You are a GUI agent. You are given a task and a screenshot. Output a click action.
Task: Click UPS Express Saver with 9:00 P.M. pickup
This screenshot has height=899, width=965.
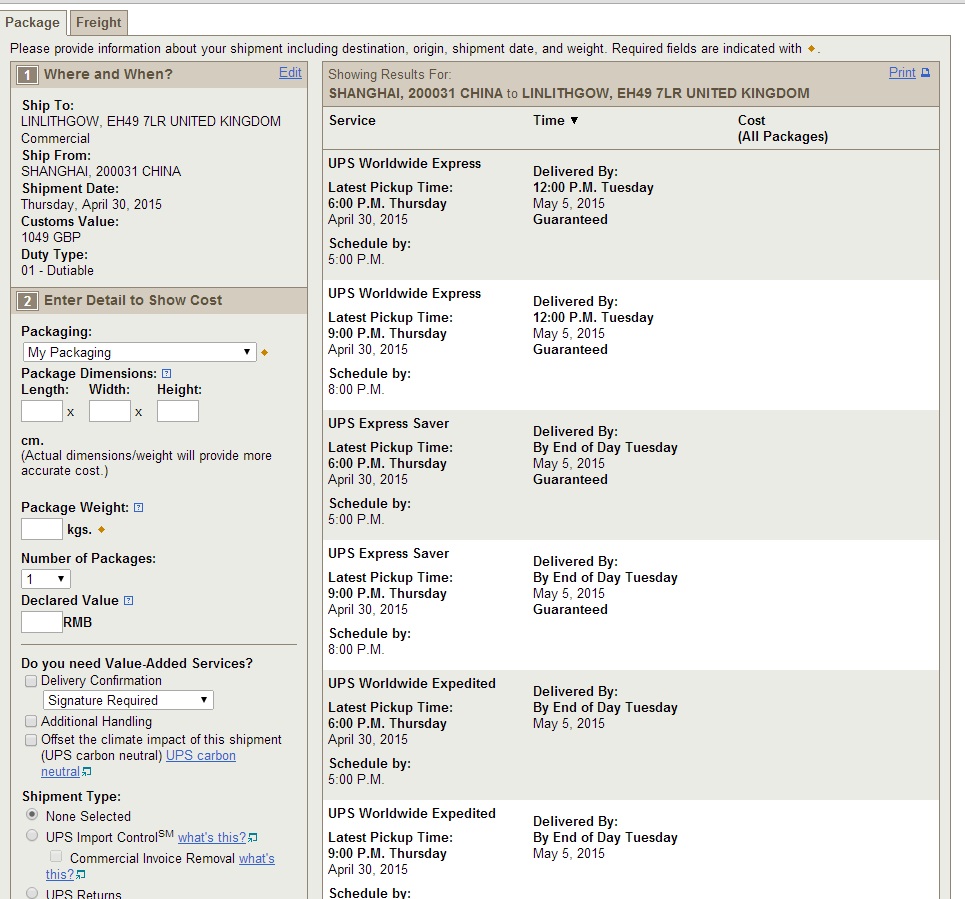[388, 554]
